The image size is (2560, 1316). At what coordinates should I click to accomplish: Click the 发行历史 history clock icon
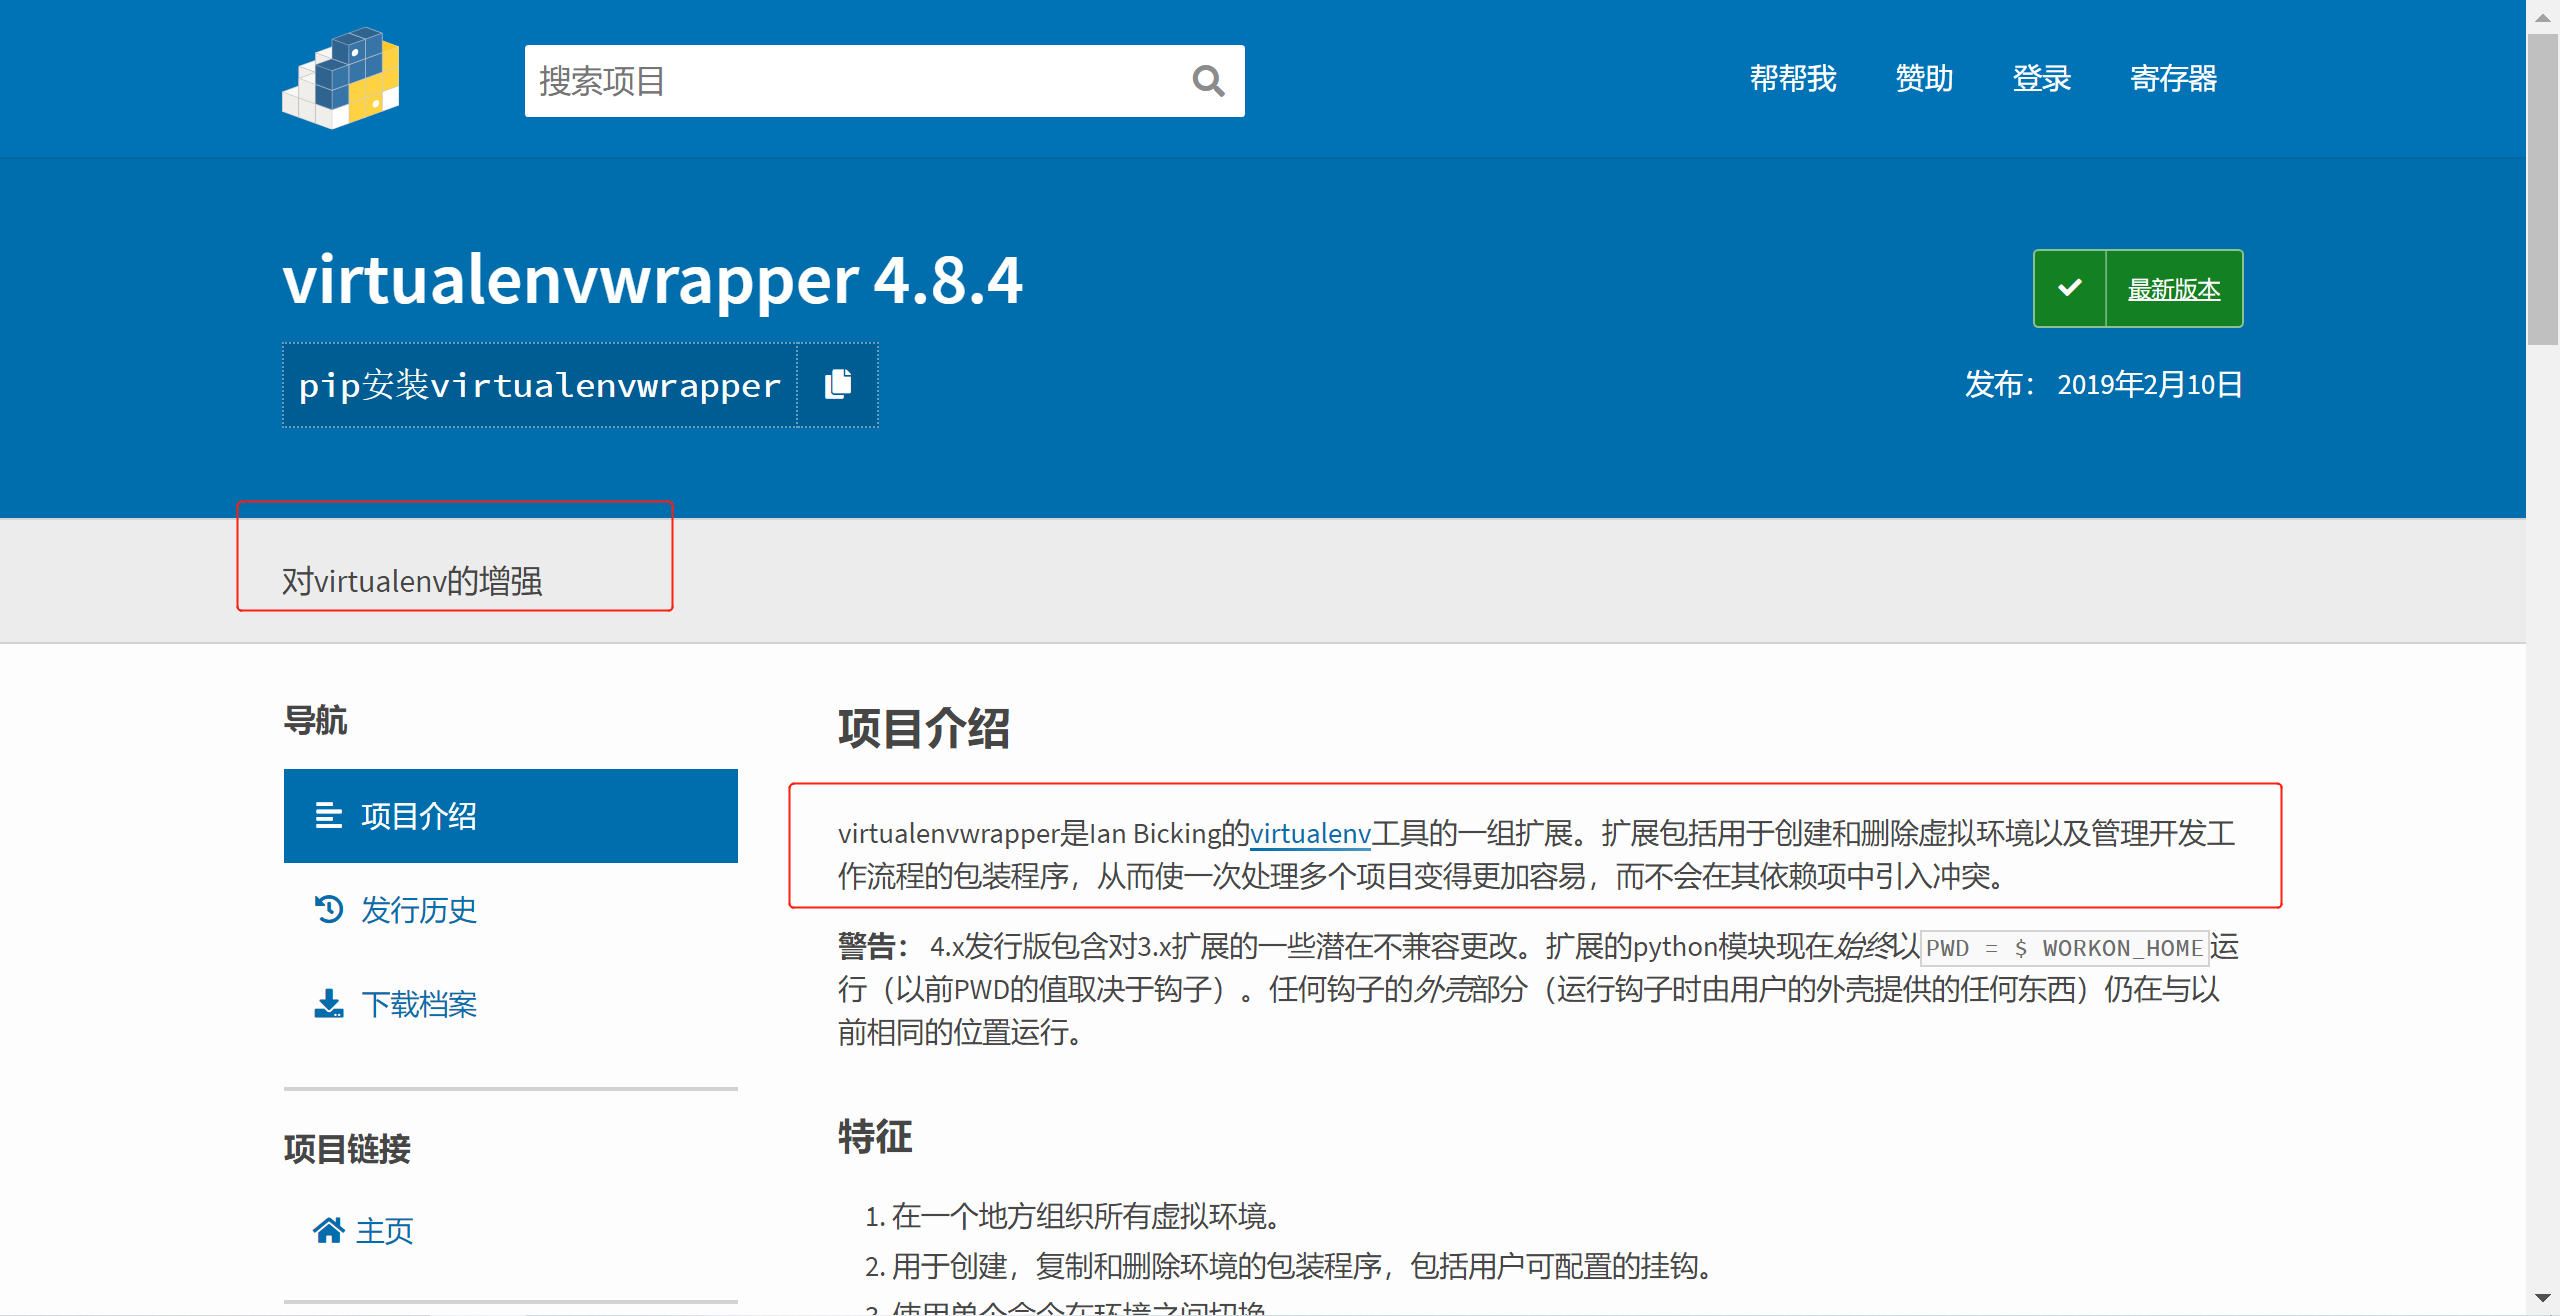328,909
